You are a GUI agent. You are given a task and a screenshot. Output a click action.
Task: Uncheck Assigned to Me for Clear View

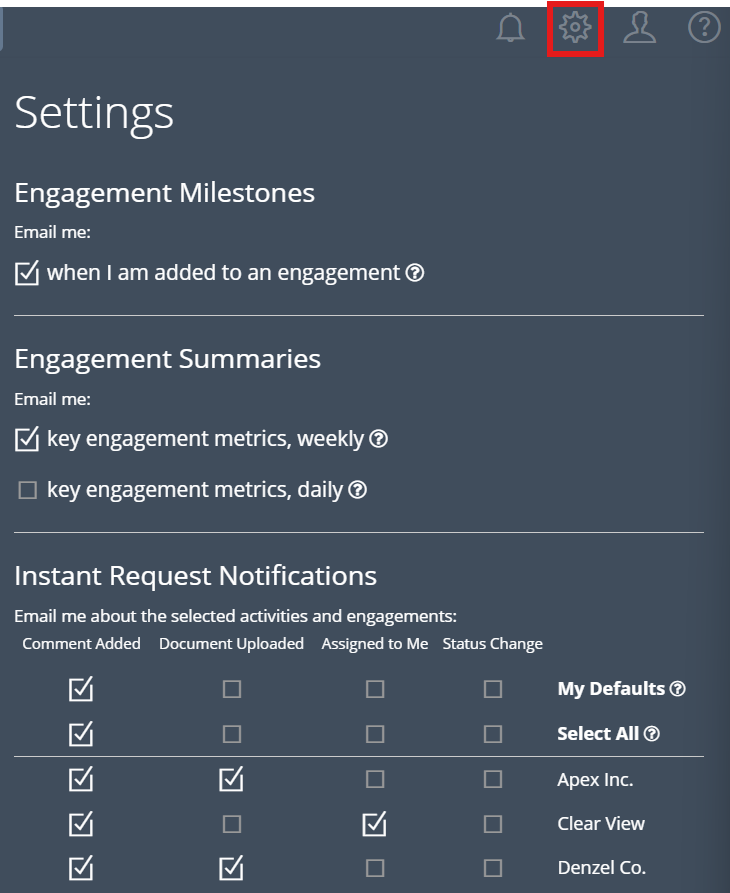(x=375, y=824)
